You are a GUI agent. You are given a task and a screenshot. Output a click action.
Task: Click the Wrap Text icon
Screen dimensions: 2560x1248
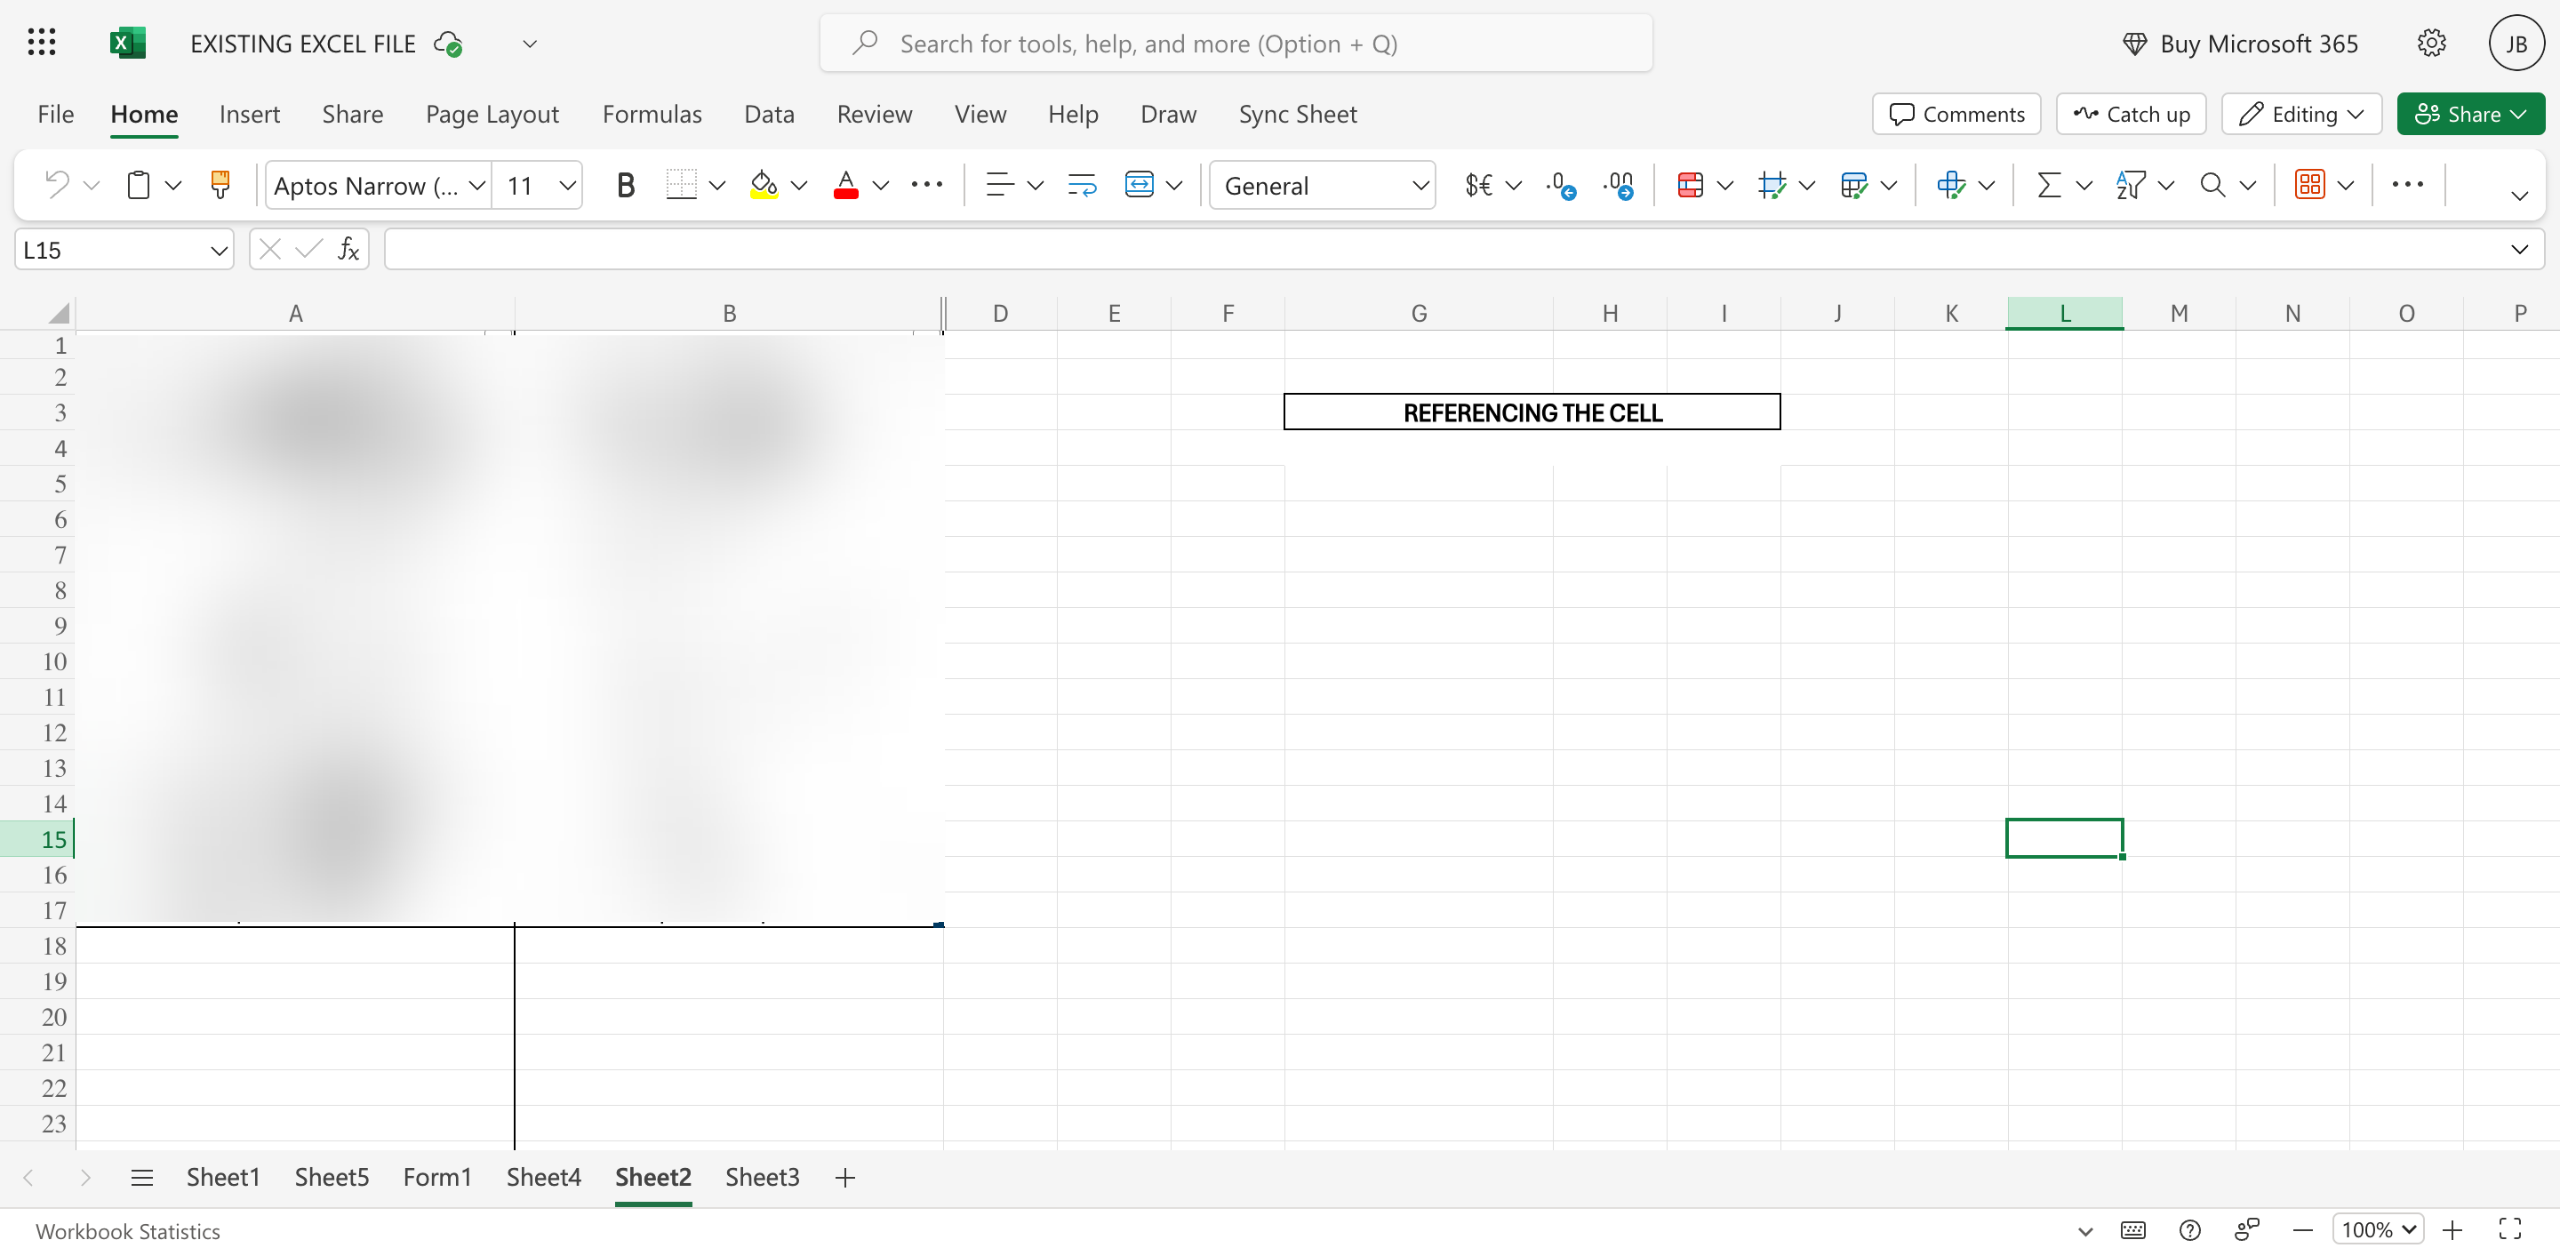(1081, 185)
